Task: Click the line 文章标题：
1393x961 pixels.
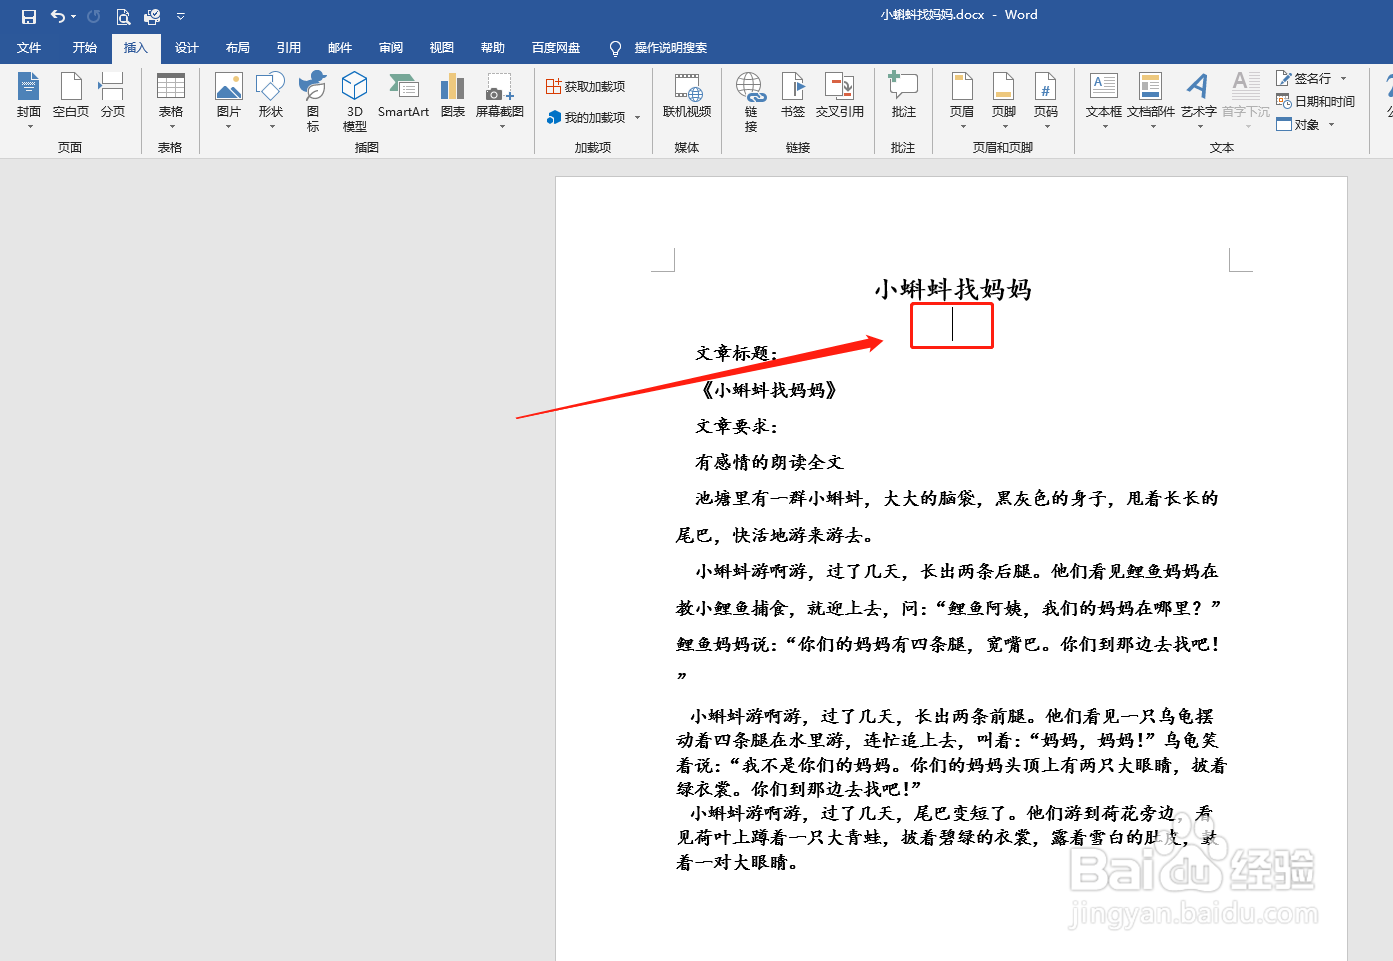Action: pos(737,353)
